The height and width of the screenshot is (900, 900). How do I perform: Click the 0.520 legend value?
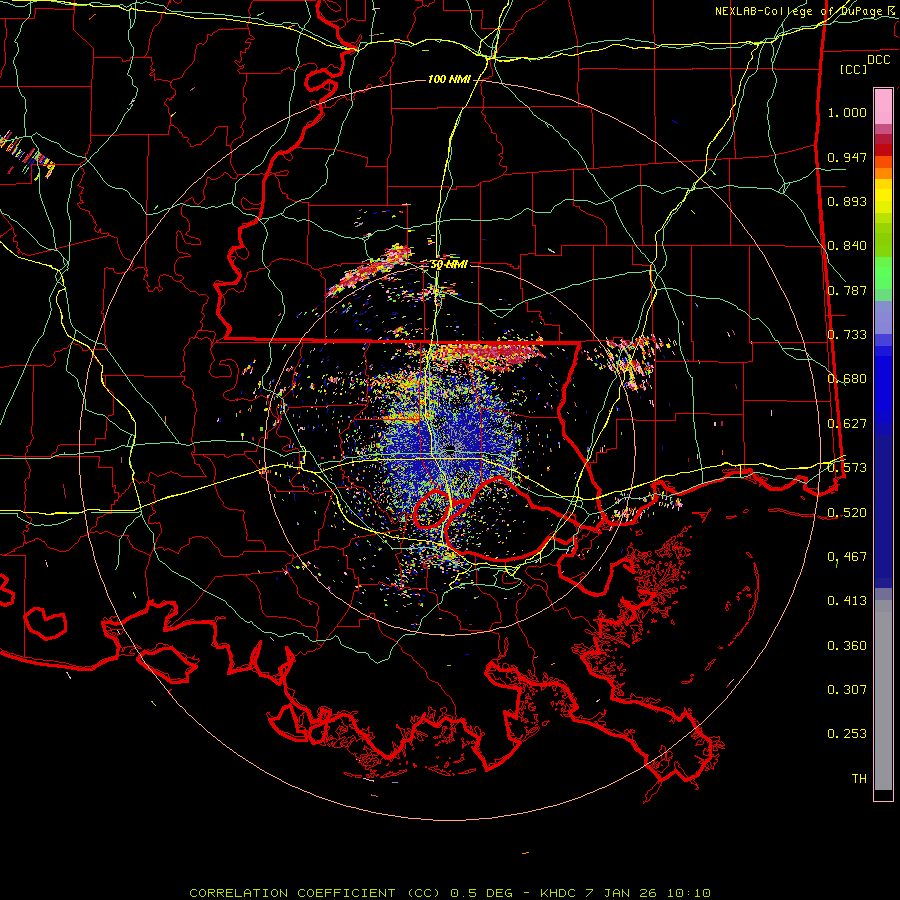[847, 513]
